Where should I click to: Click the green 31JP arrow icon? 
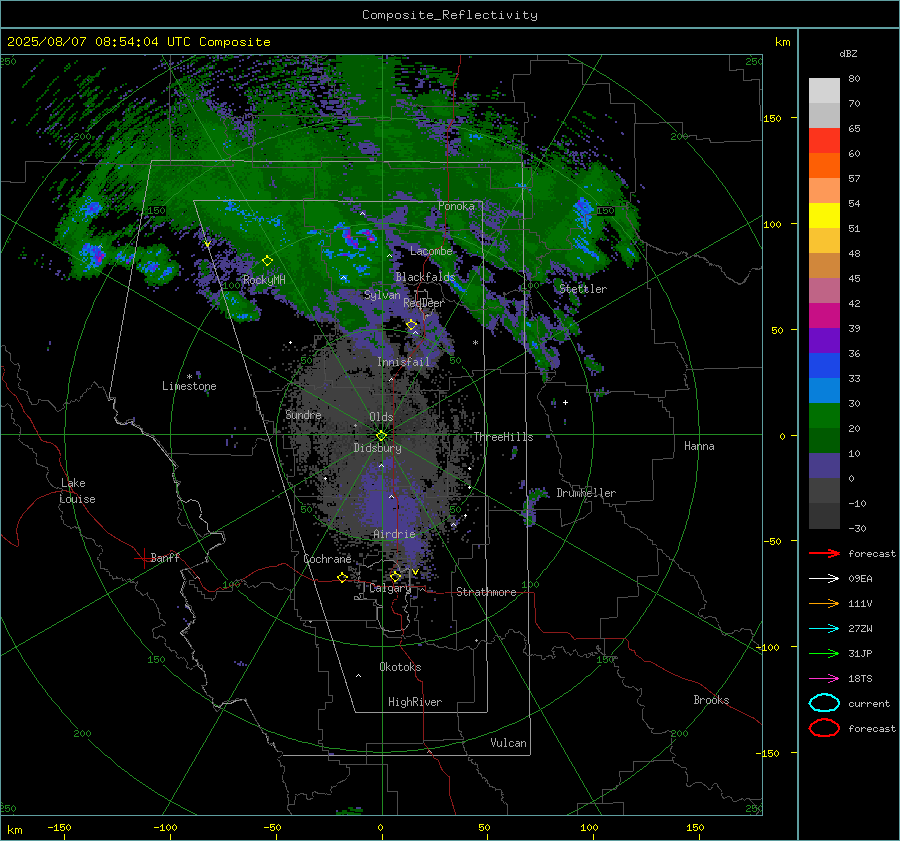point(824,653)
